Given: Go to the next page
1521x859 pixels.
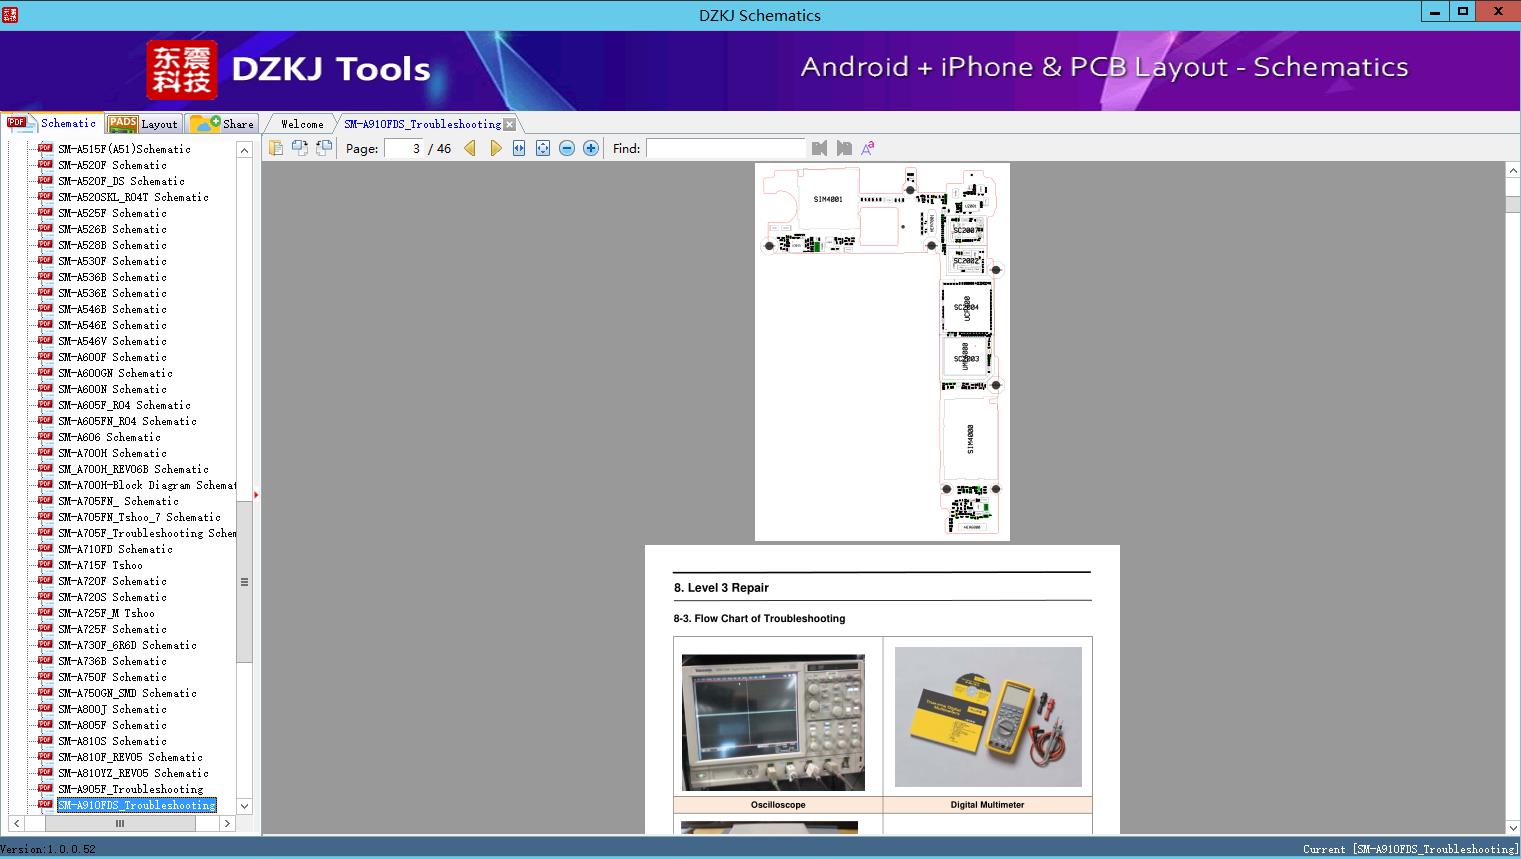Looking at the screenshot, I should 495,148.
